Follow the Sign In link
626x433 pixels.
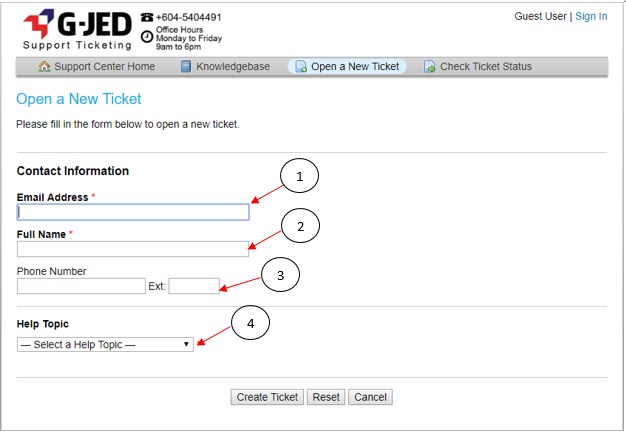(x=591, y=17)
